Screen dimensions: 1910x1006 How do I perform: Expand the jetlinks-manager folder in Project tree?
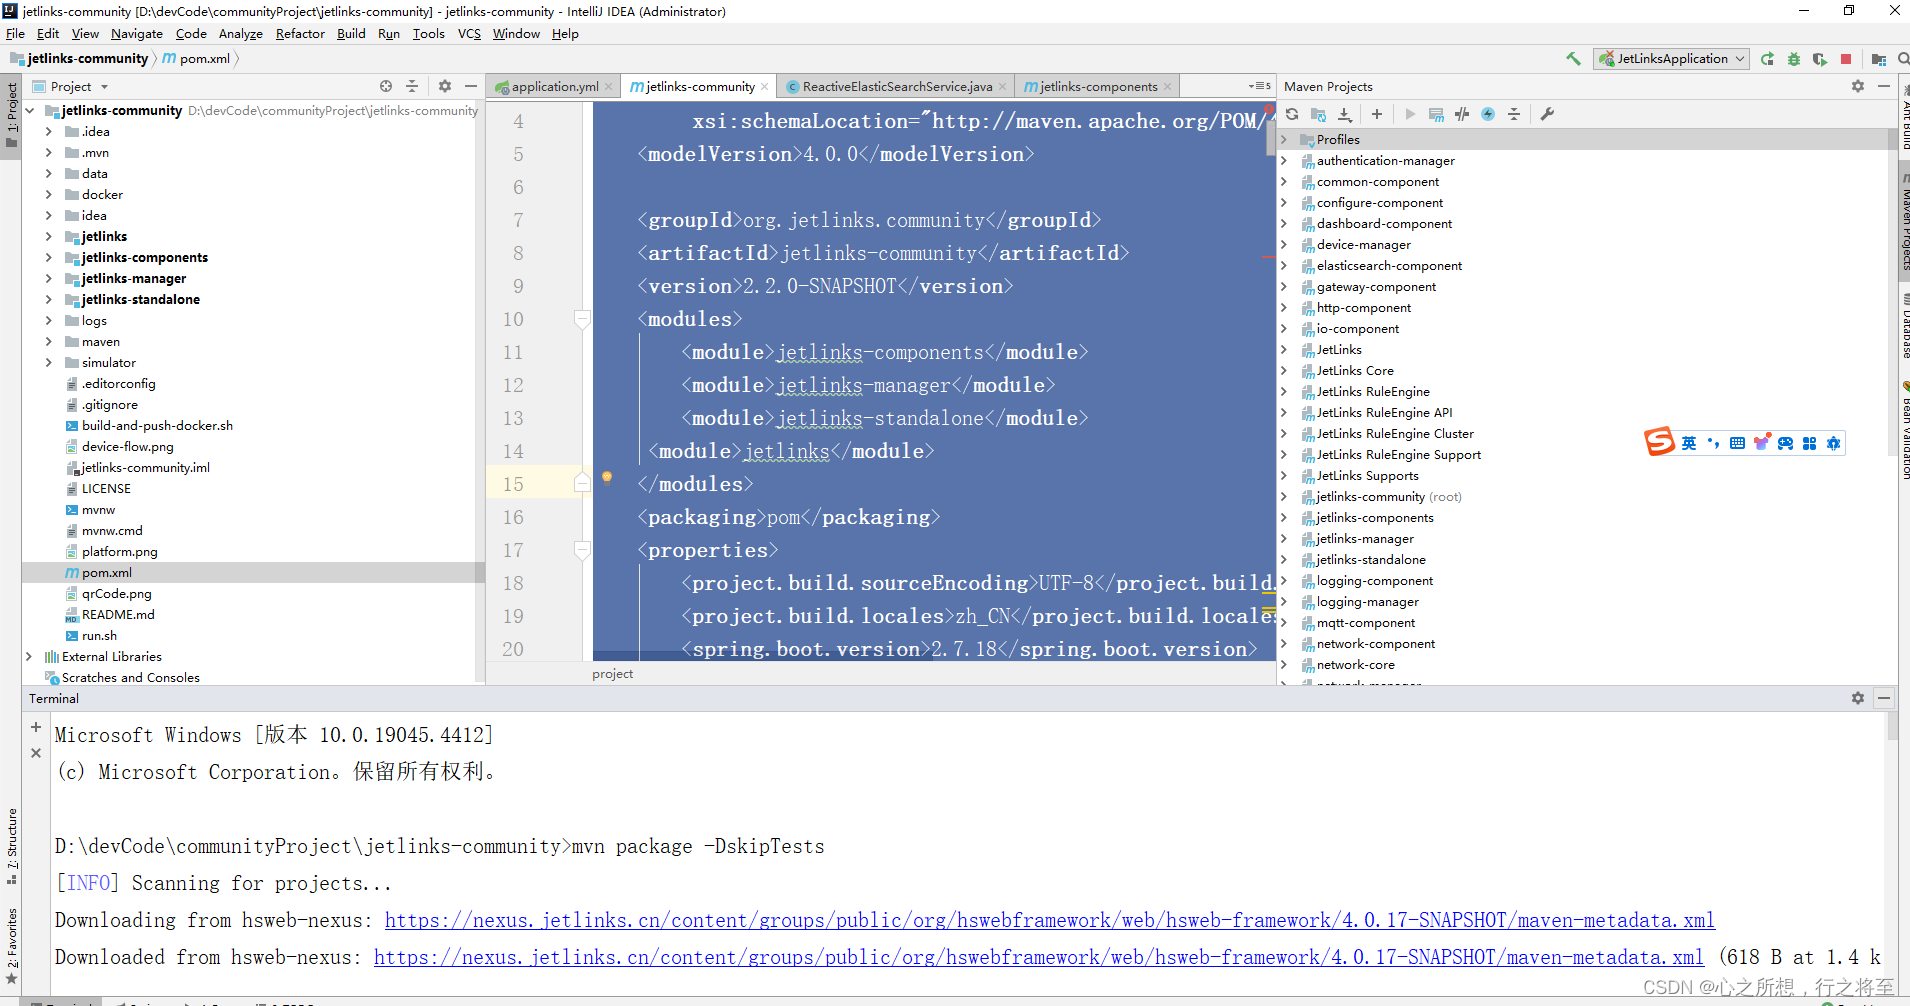(48, 278)
